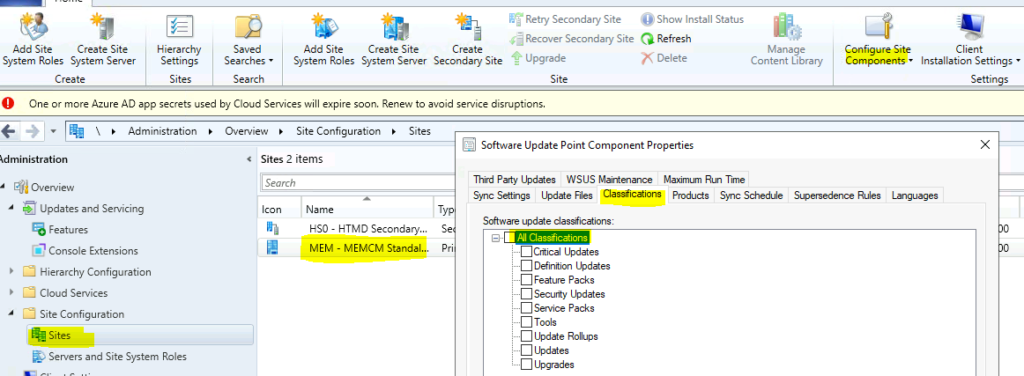Image resolution: width=1024 pixels, height=376 pixels.
Task: Click the Azure AD app secrets notification text
Action: (x=287, y=104)
